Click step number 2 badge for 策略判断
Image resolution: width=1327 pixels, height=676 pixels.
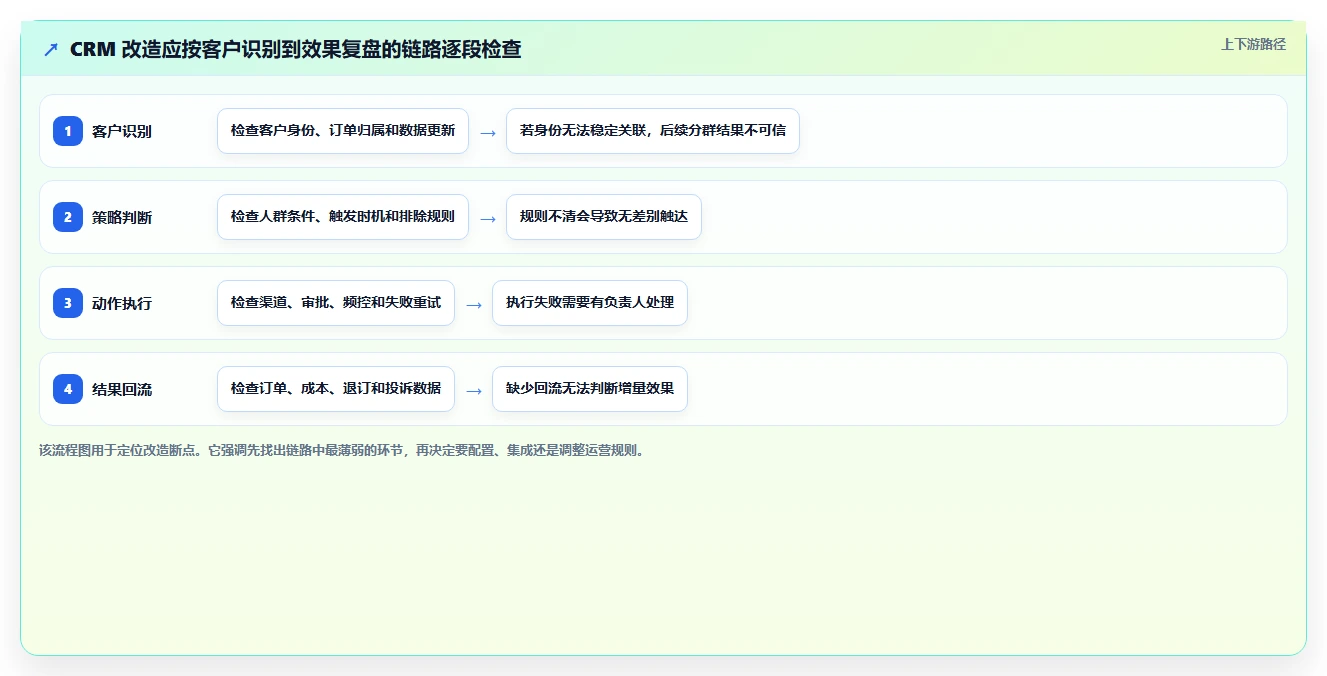coord(68,217)
